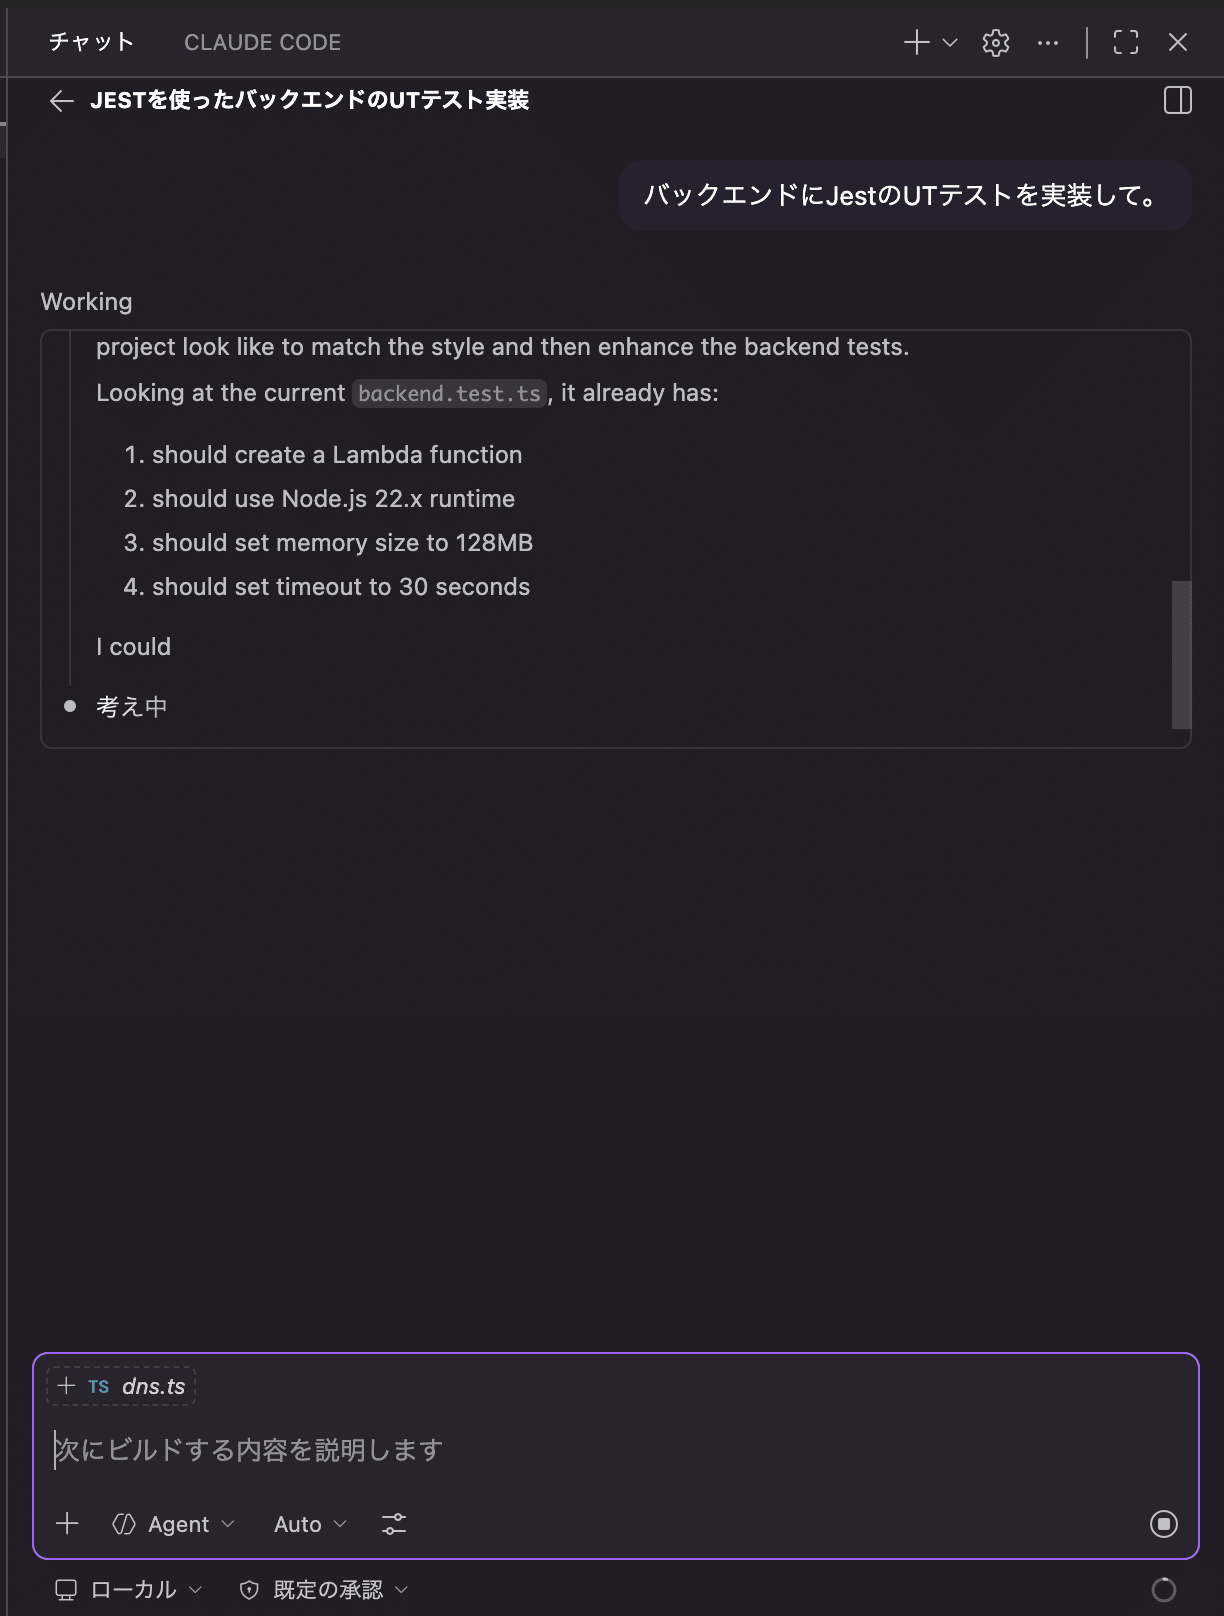Open the ローカル session target dropdown
1224x1616 pixels.
pos(129,1590)
